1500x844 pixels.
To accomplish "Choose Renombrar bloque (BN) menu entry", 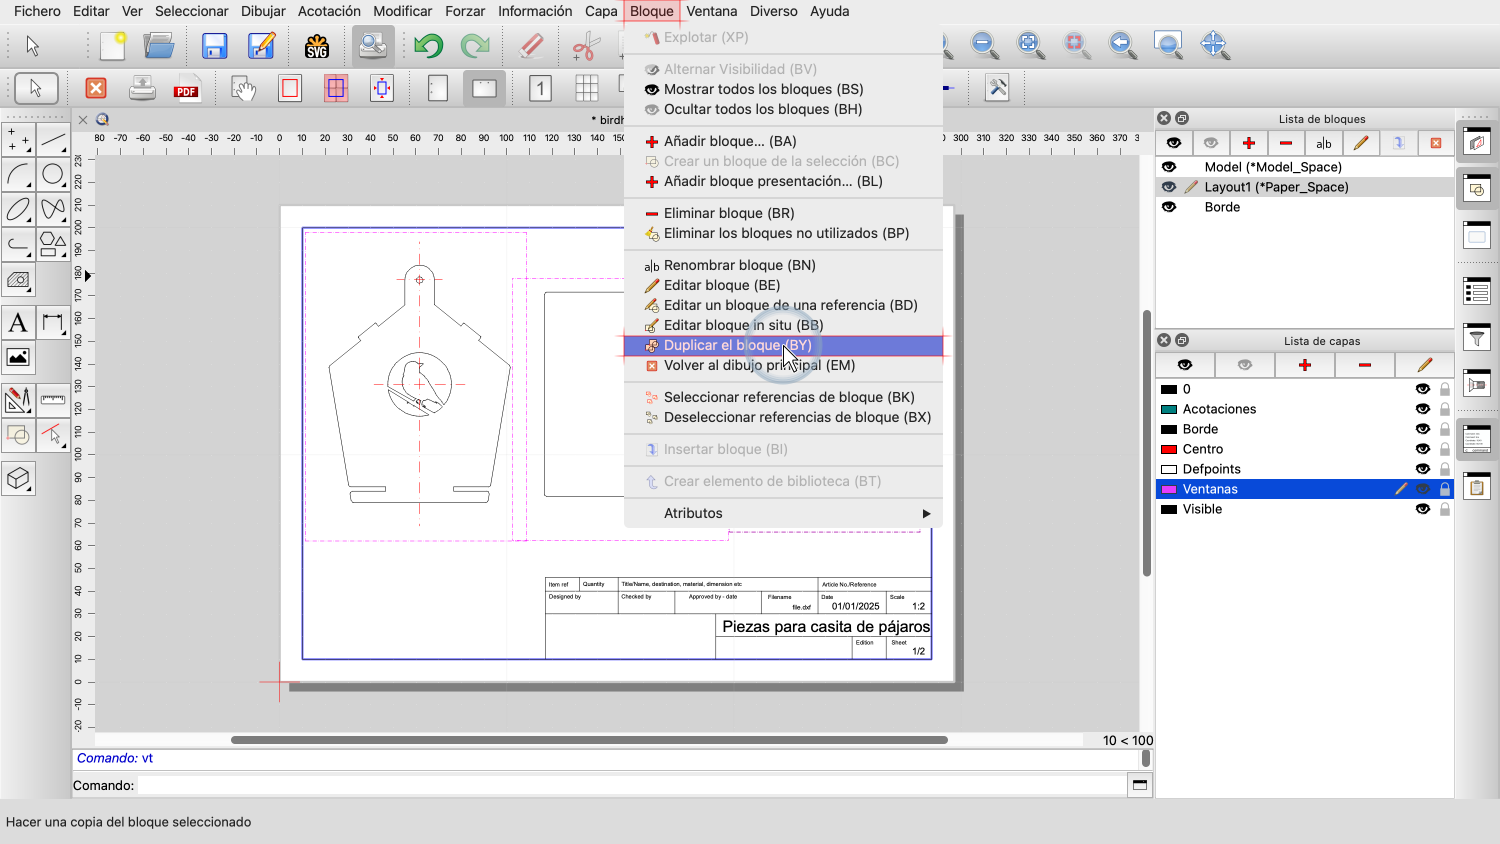I will point(739,265).
